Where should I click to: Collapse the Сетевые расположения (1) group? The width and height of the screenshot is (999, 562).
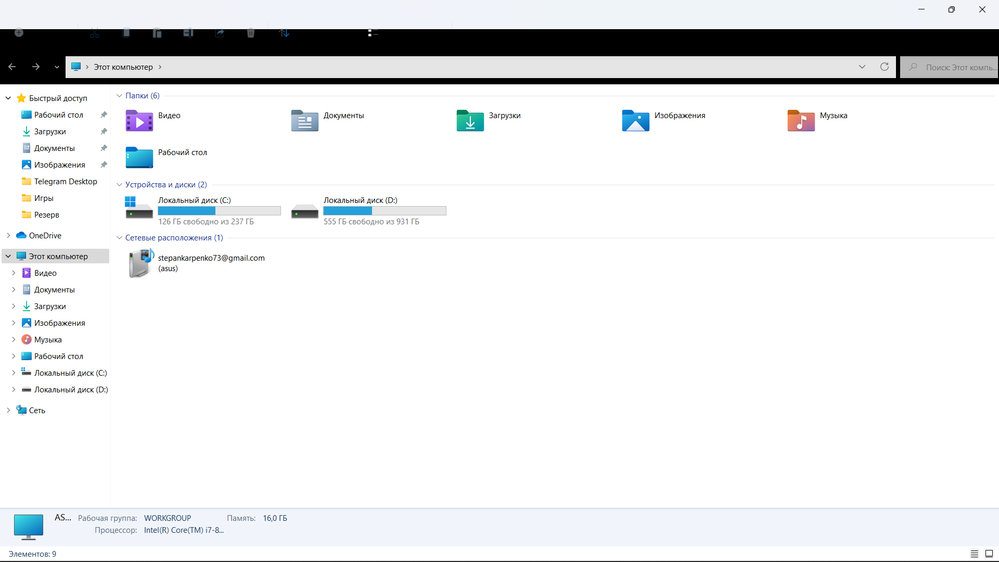click(x=119, y=238)
